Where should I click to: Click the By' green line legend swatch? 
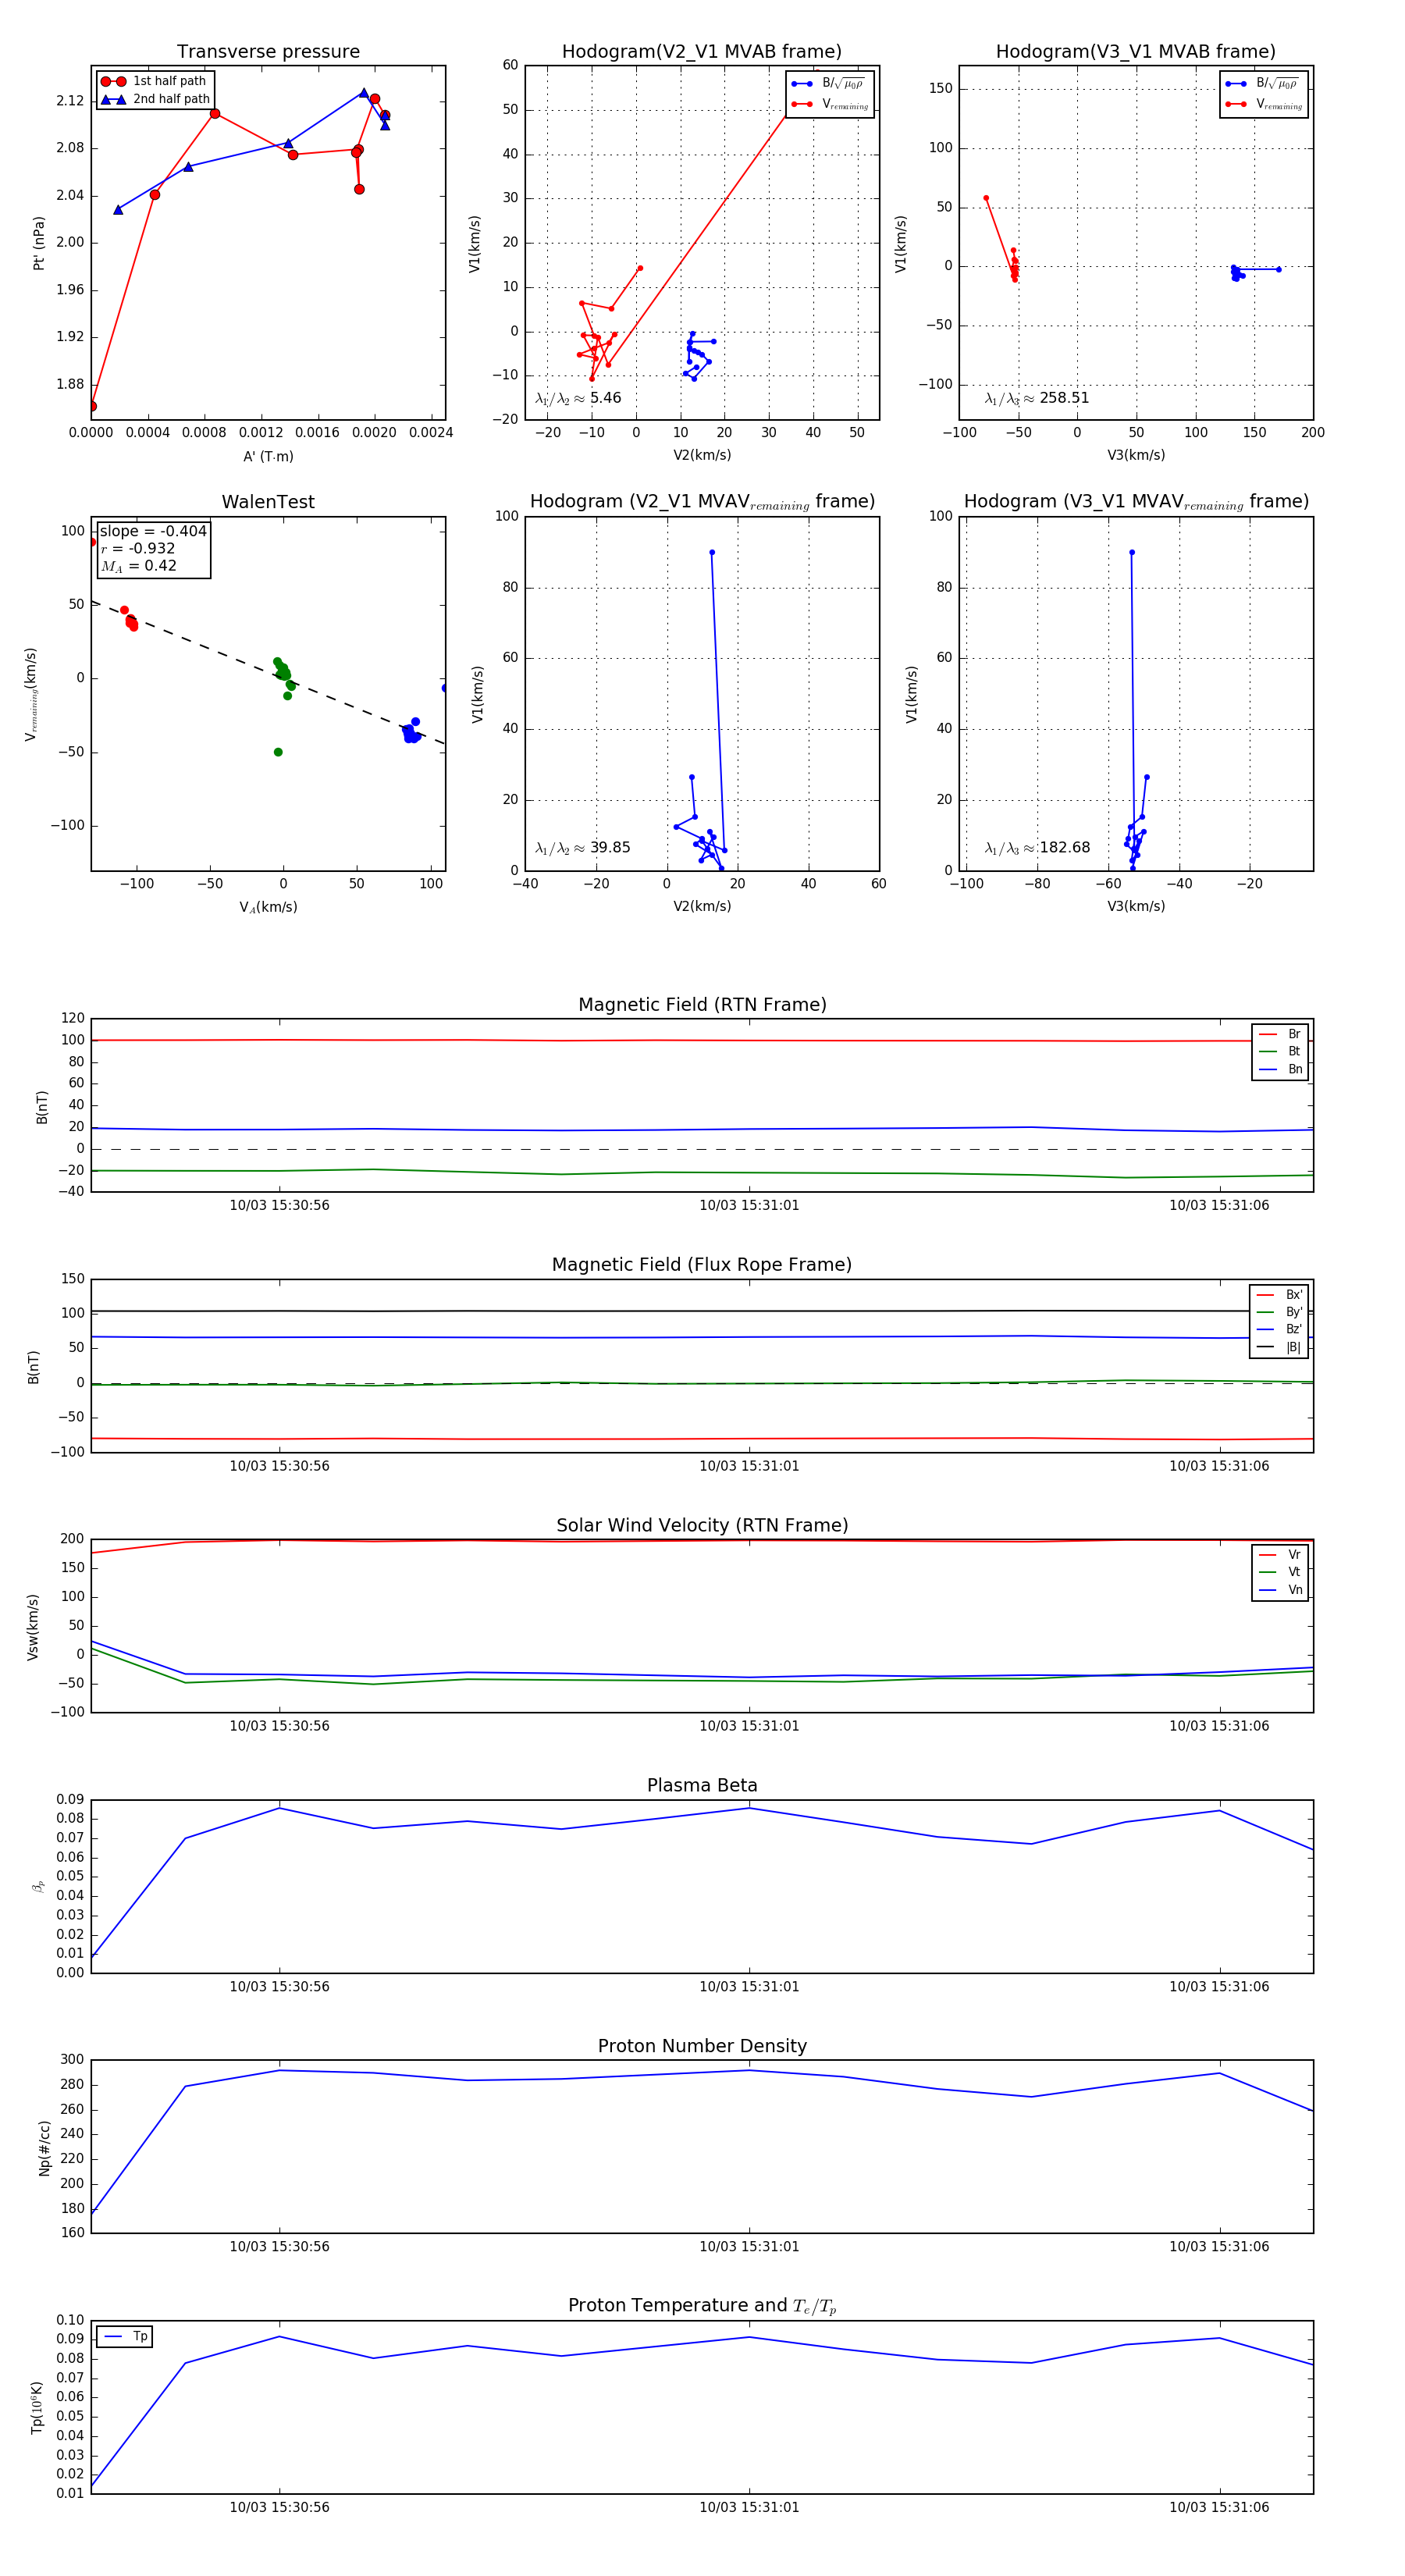1266,1312
